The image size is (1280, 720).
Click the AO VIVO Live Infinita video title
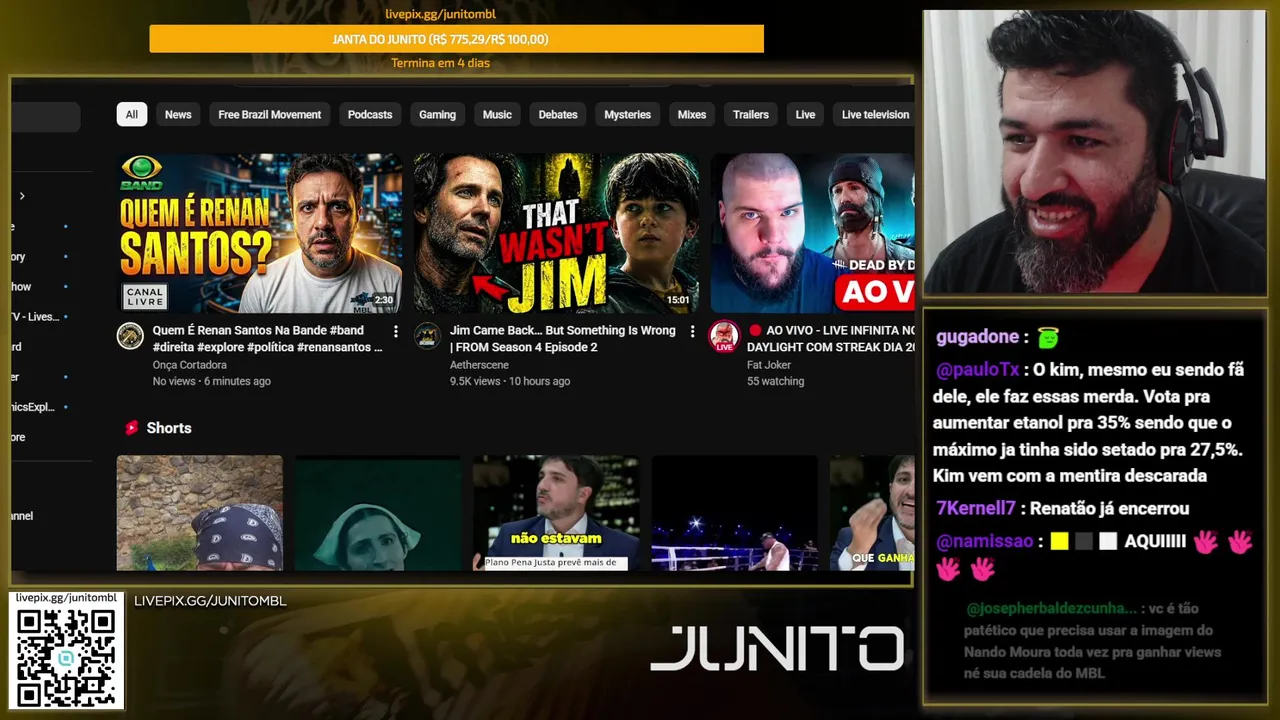click(830, 338)
